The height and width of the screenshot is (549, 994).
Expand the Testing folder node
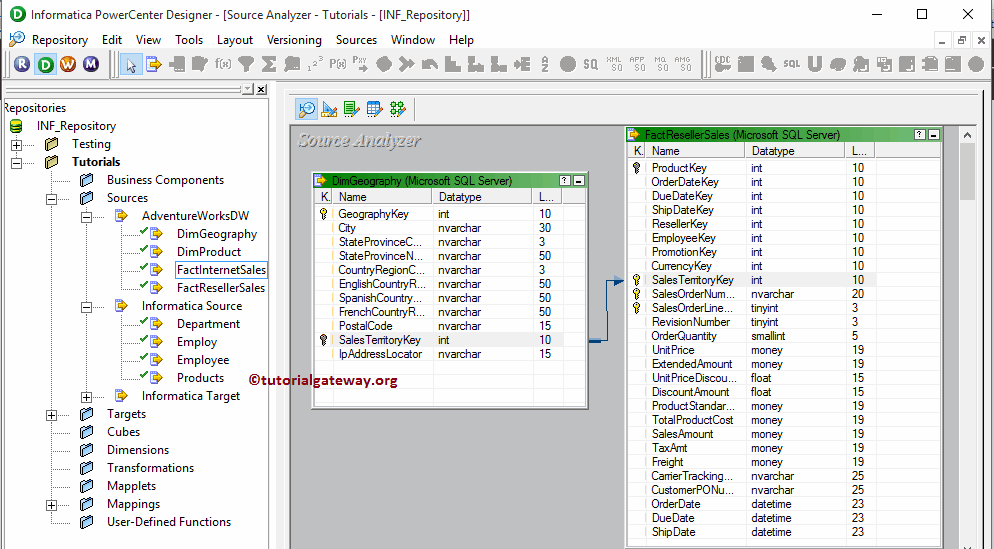click(x=17, y=144)
